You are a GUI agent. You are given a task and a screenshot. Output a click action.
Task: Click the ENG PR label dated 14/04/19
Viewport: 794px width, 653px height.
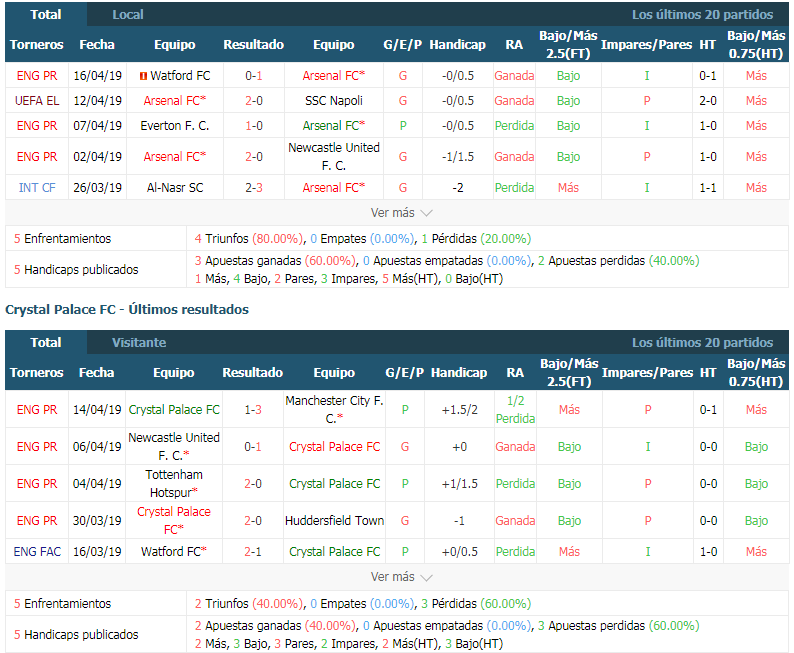tap(36, 409)
